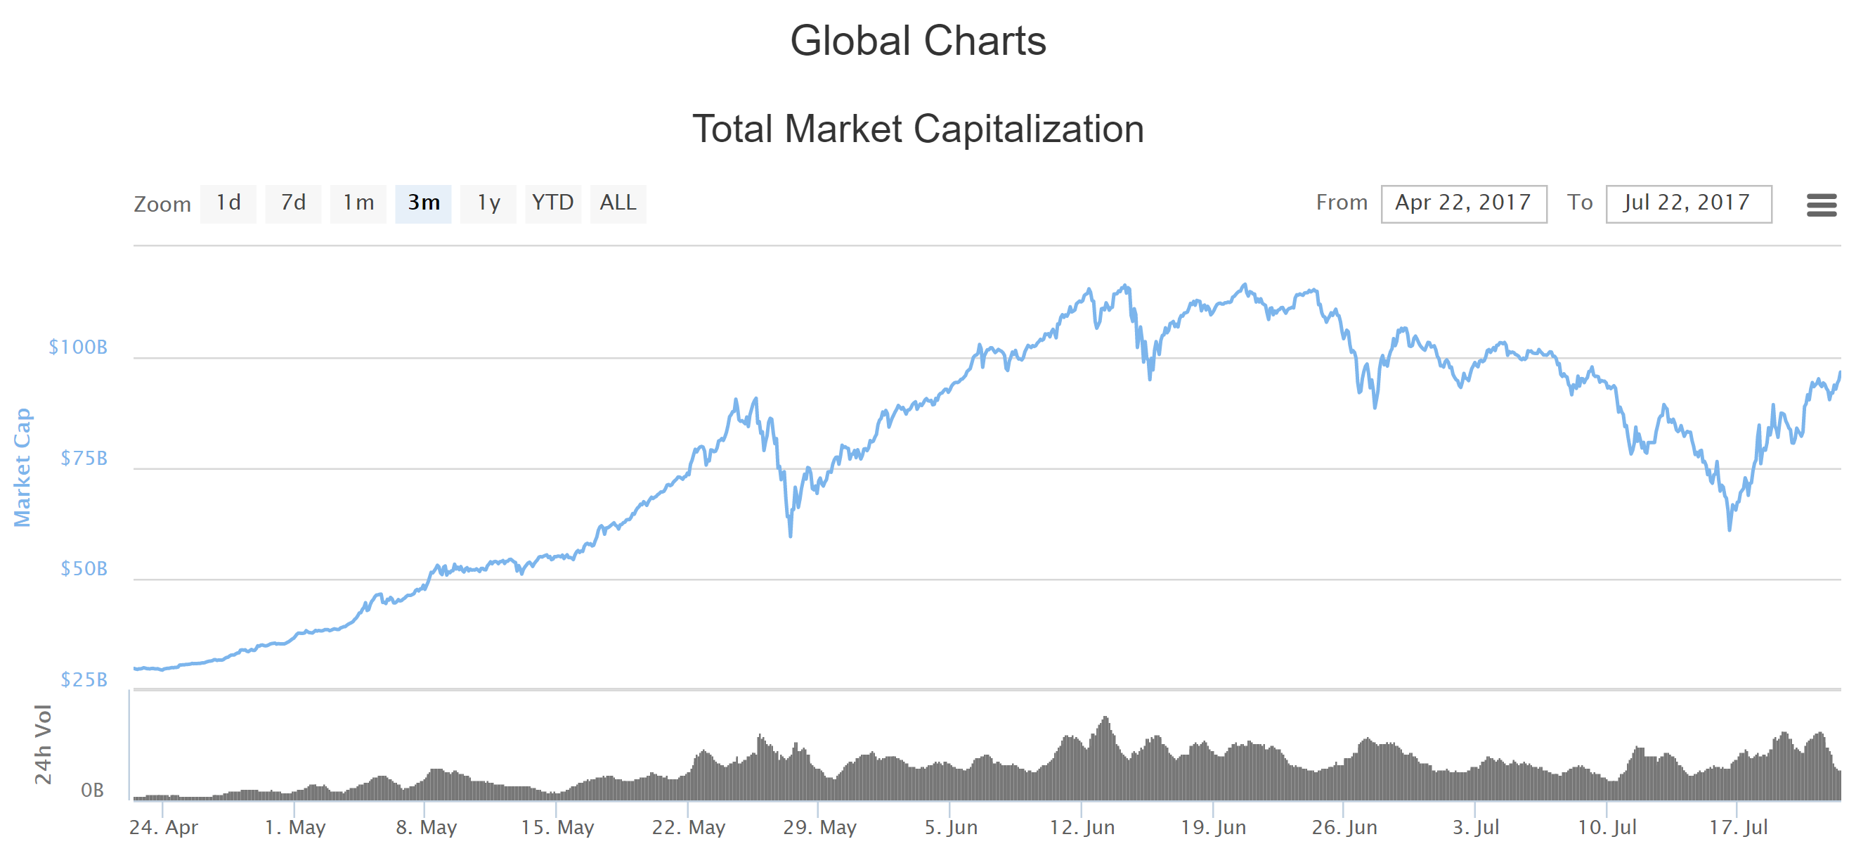Click the 12. Jun date marker

(1082, 827)
